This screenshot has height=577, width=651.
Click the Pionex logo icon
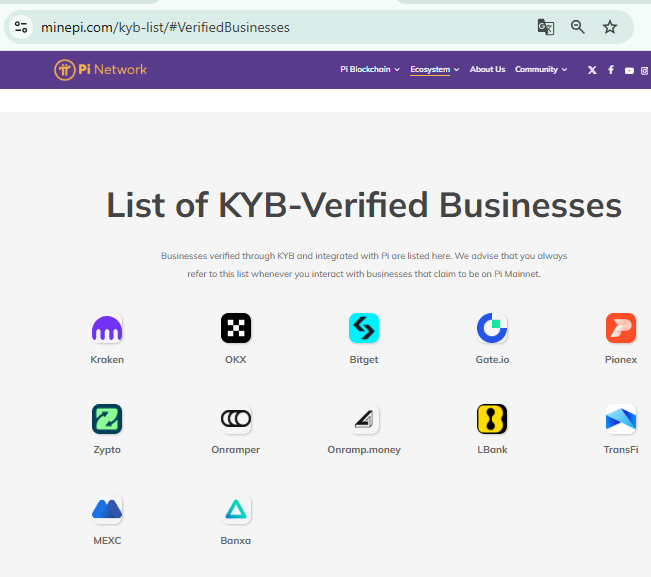(x=621, y=328)
